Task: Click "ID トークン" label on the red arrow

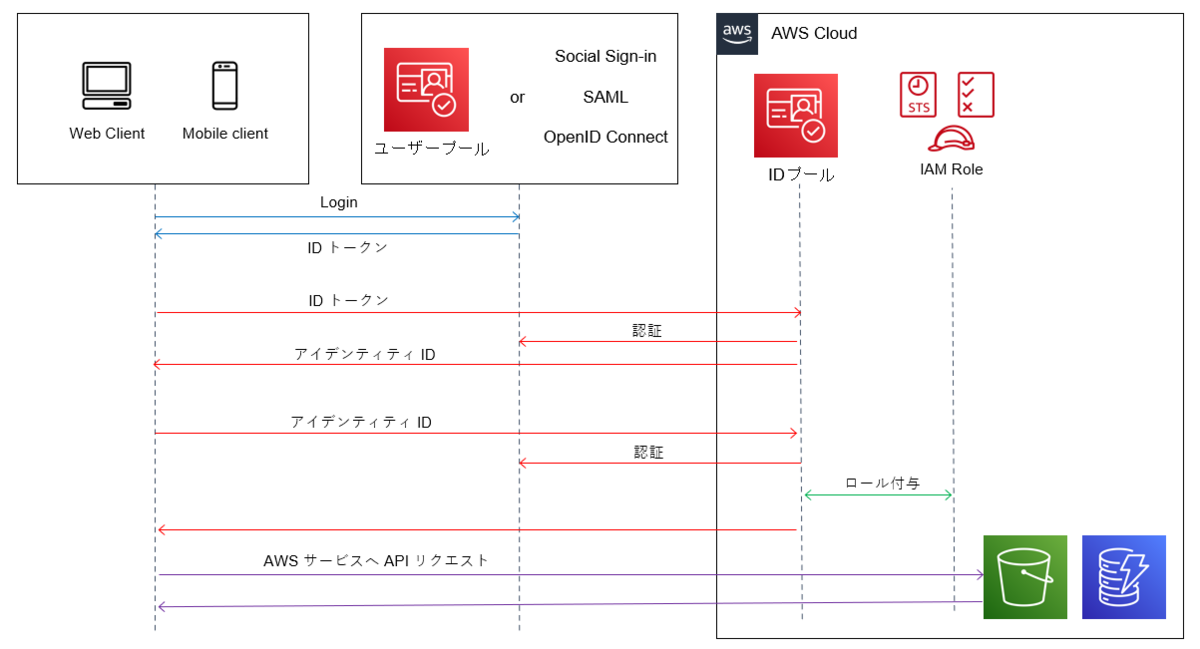Action: click(x=349, y=299)
